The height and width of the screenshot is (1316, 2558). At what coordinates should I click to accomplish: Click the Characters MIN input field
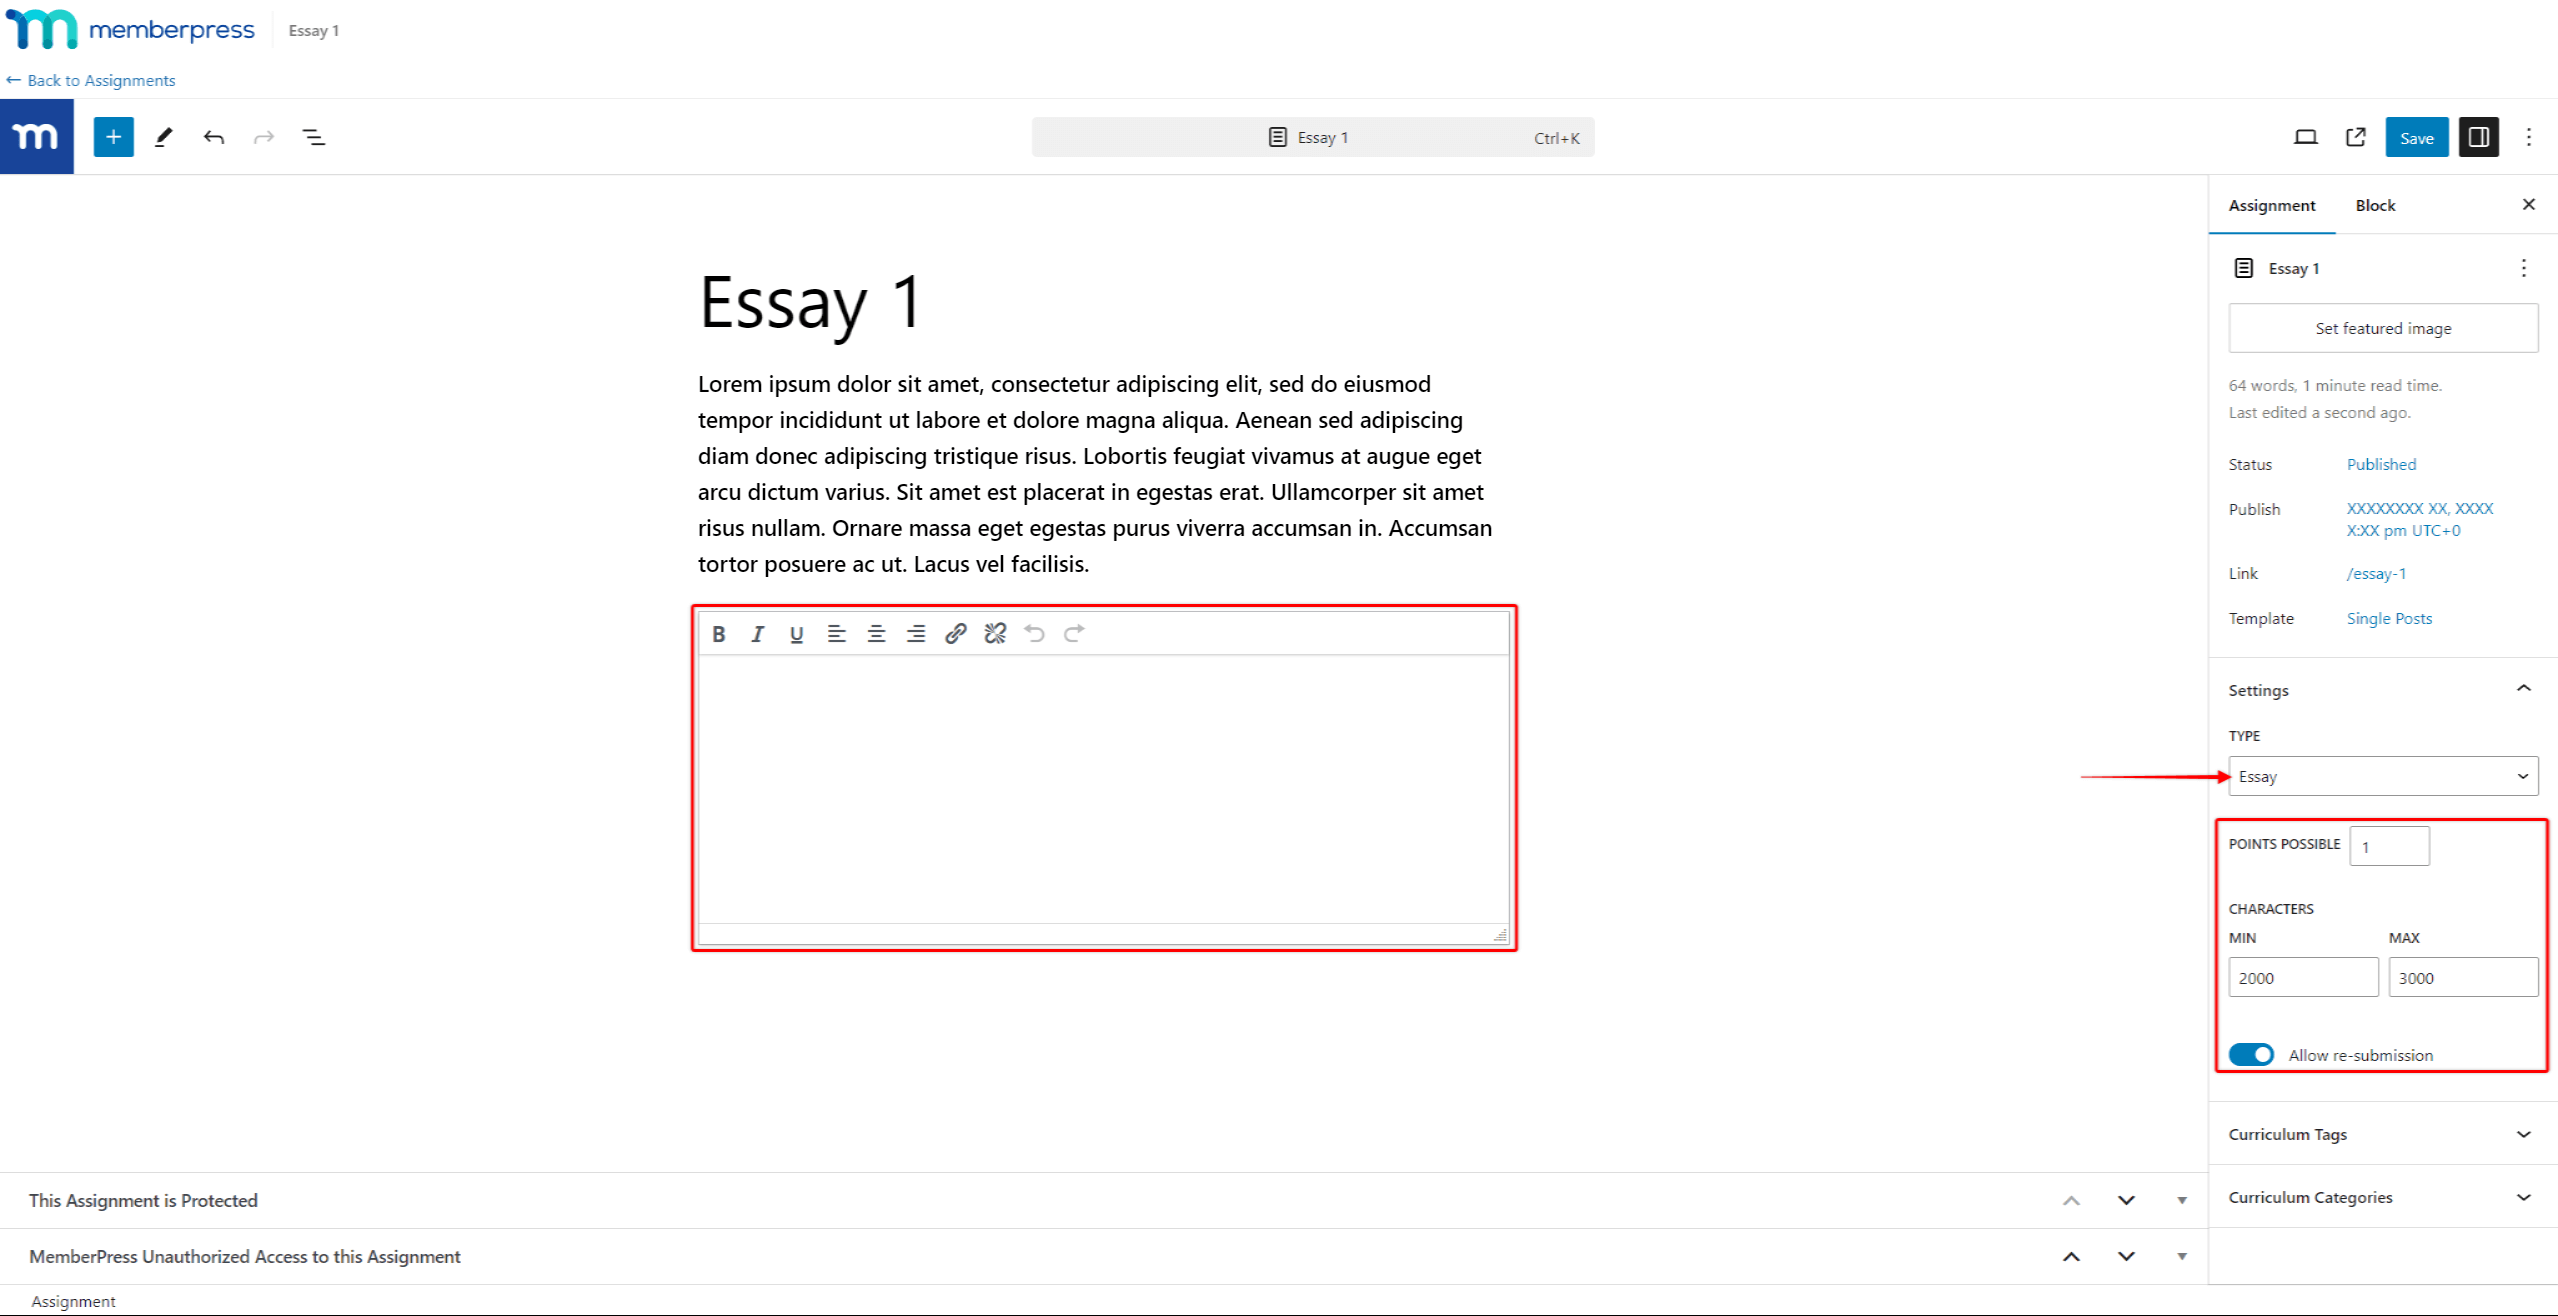[x=2303, y=977]
